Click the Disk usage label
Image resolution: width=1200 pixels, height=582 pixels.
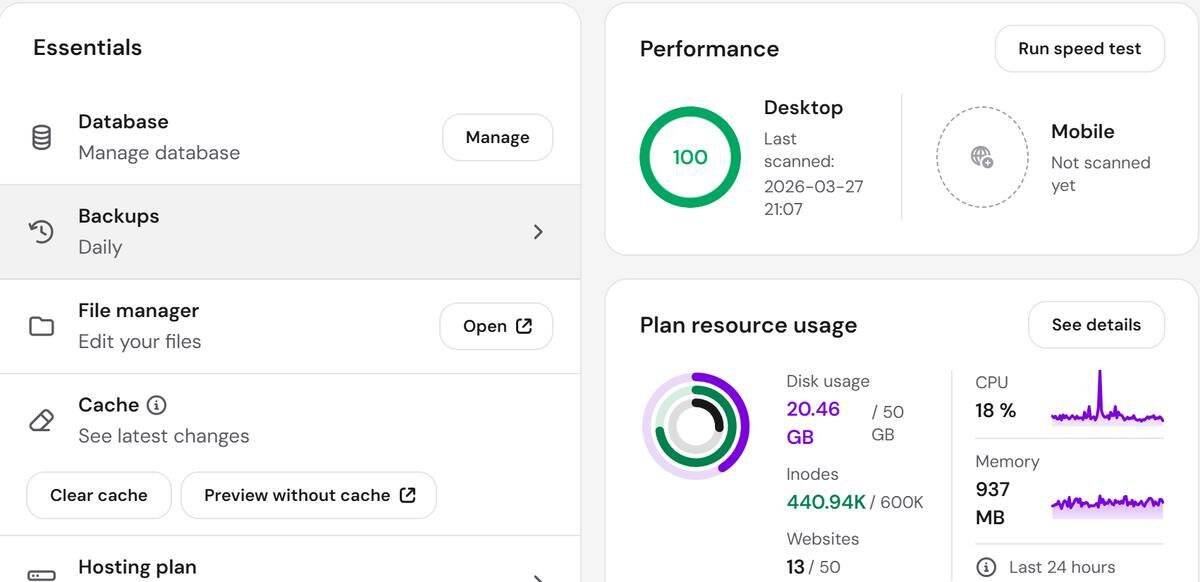click(x=828, y=381)
